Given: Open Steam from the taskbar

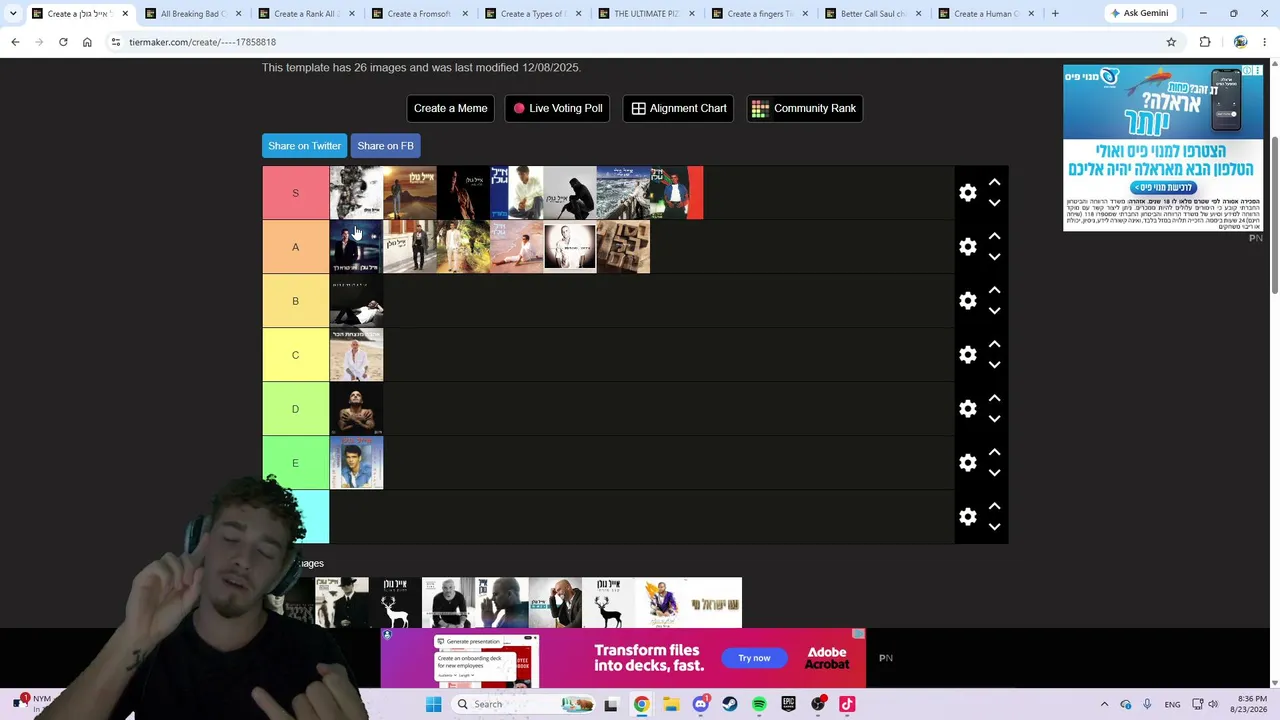Looking at the screenshot, I should (730, 704).
